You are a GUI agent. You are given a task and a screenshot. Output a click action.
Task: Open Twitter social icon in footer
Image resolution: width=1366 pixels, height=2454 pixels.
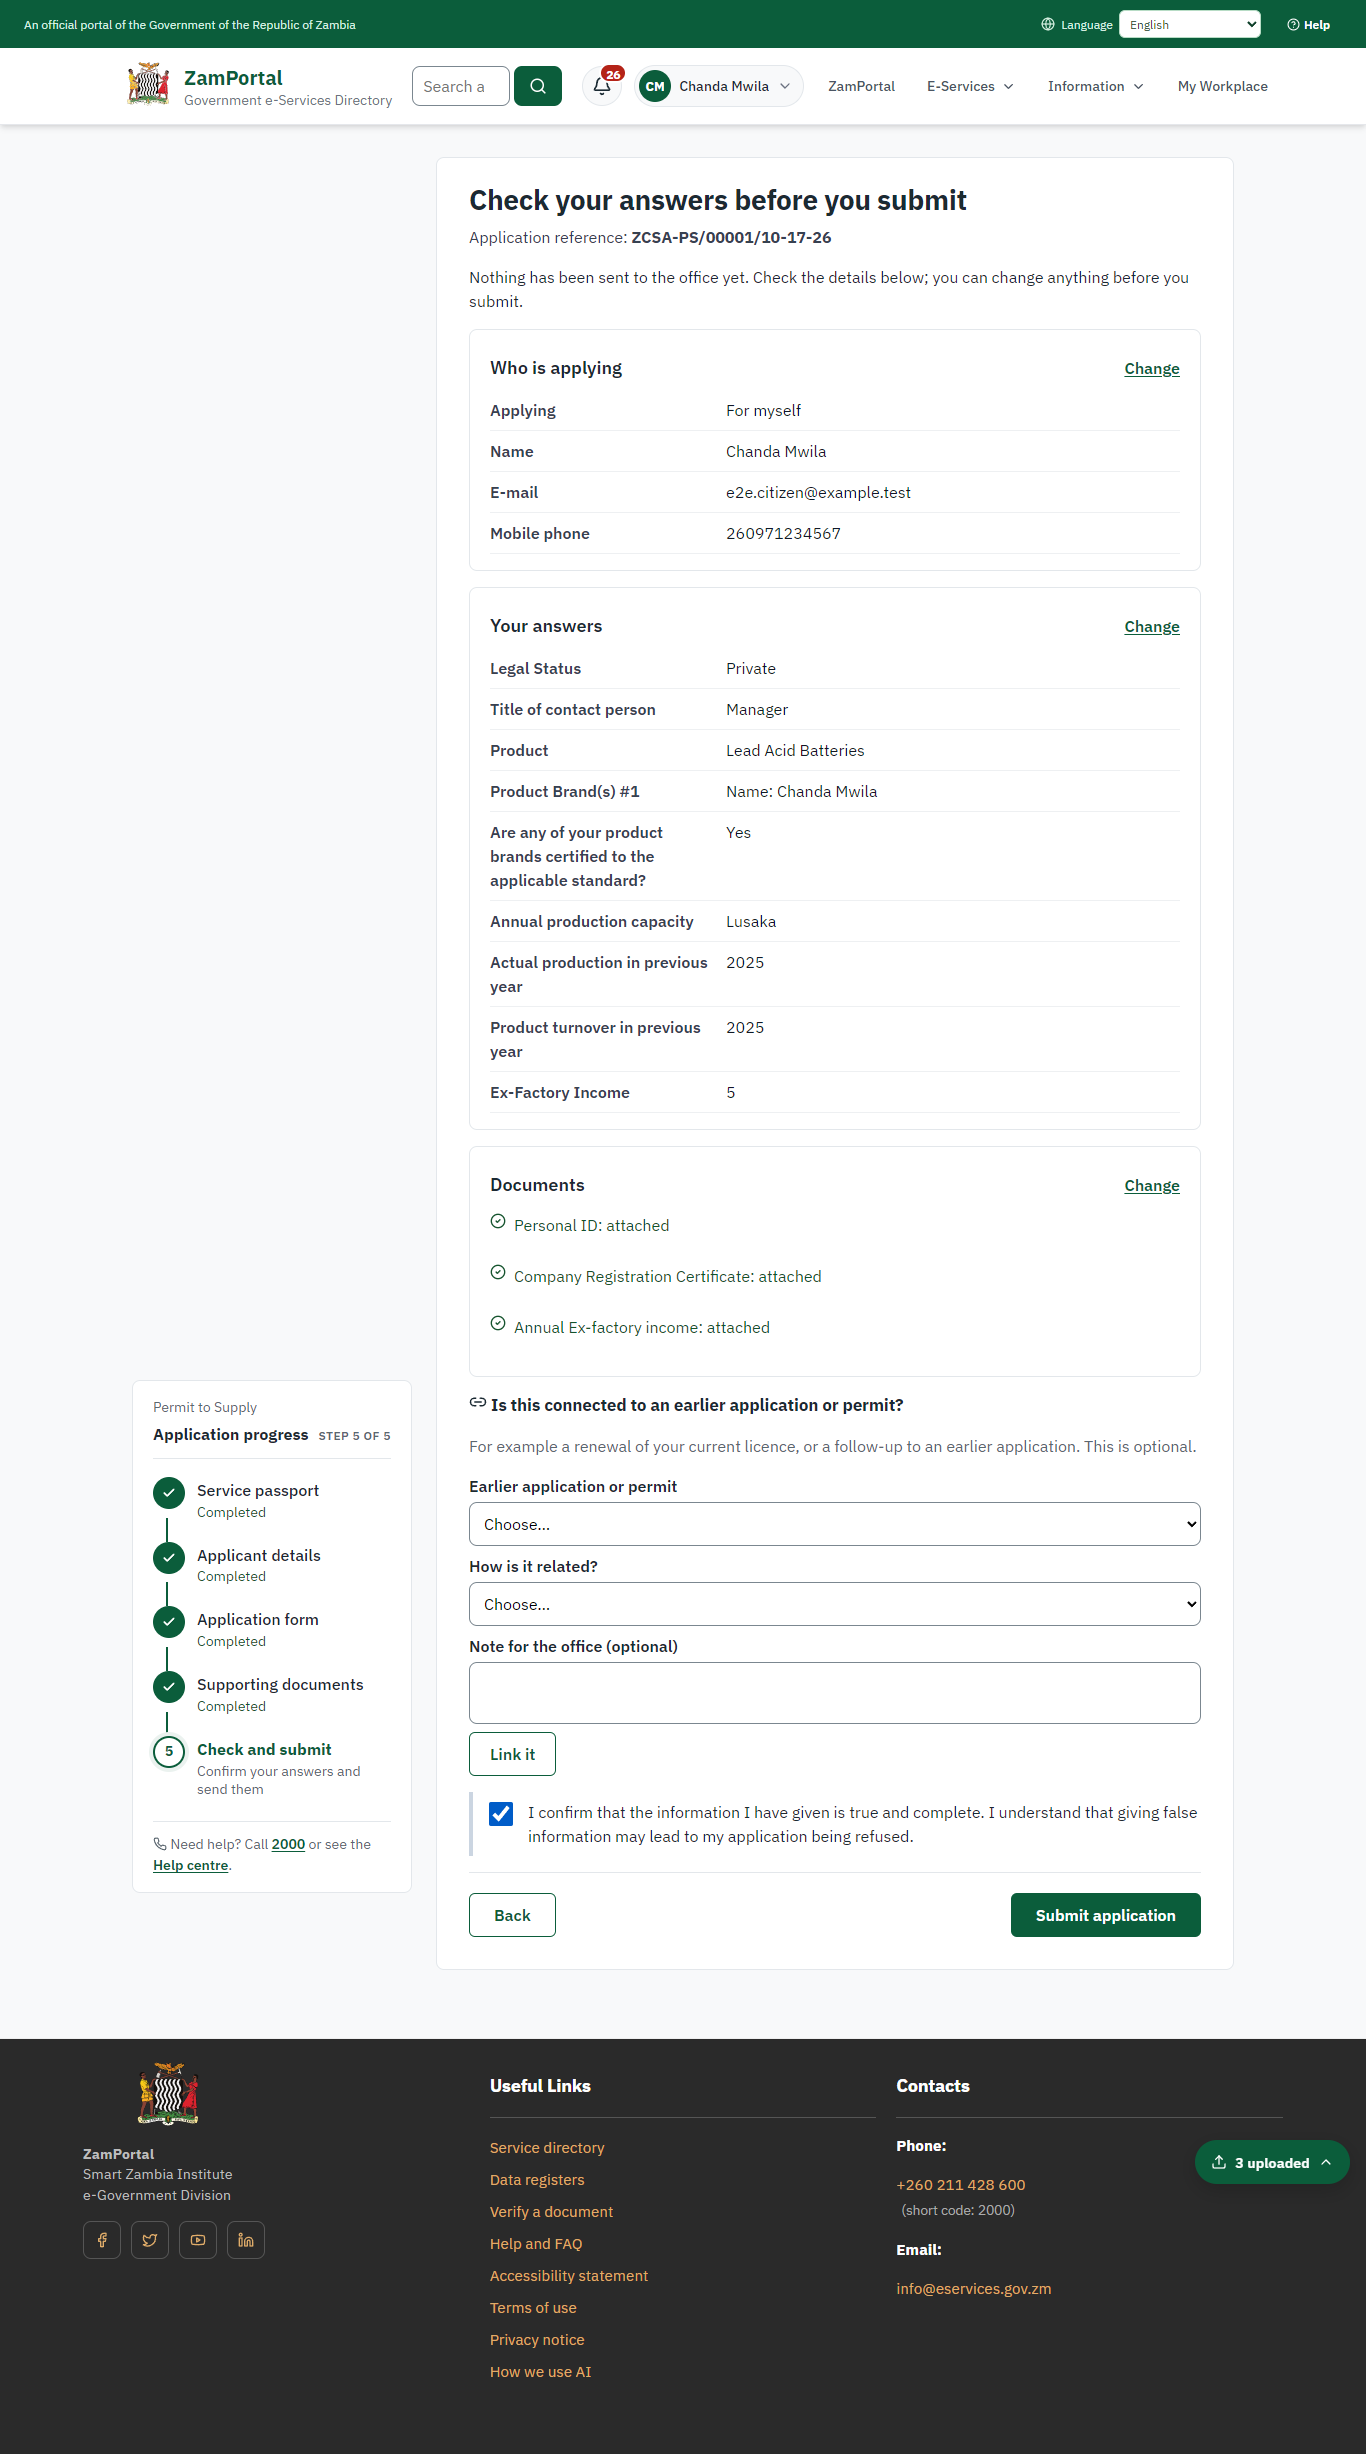click(150, 2240)
